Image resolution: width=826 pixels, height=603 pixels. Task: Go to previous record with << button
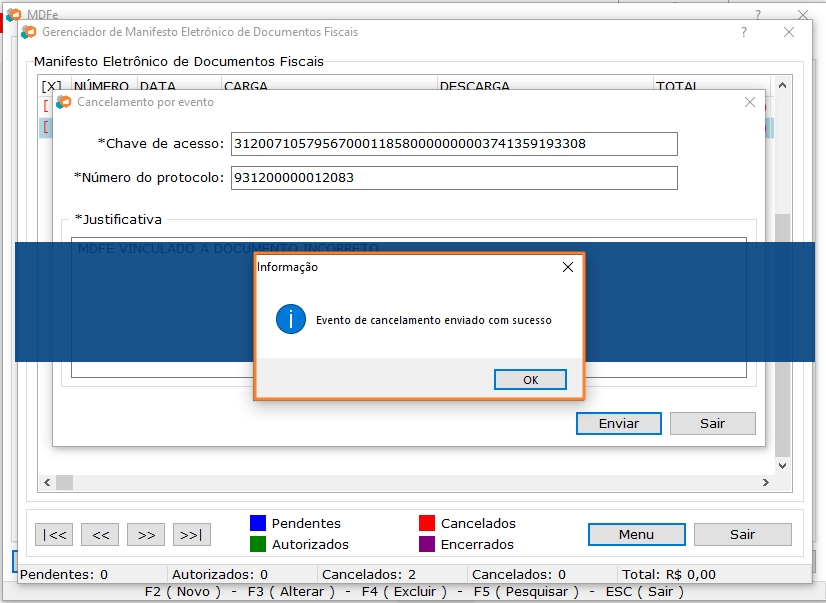[101, 535]
